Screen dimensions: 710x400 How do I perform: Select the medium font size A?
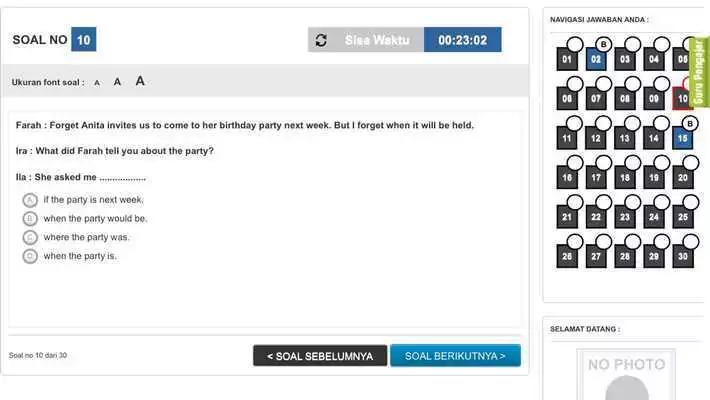pyautogui.click(x=117, y=82)
